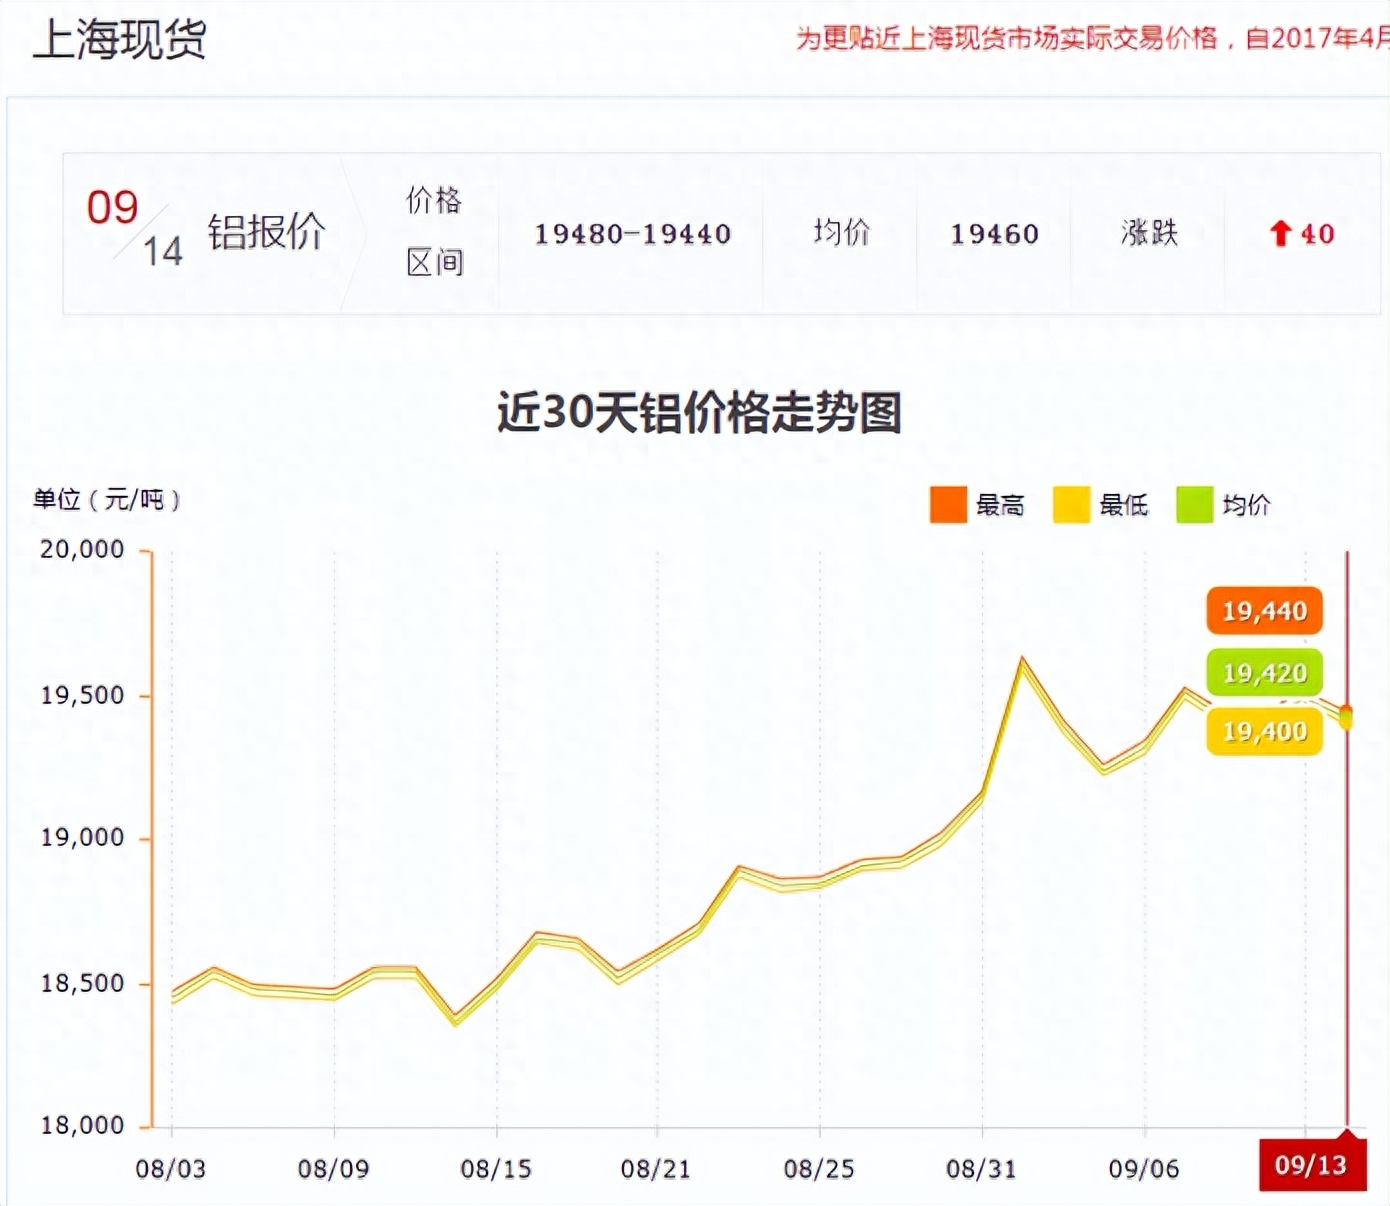Click the 价格区间 label
The width and height of the screenshot is (1390, 1206).
pyautogui.click(x=434, y=232)
